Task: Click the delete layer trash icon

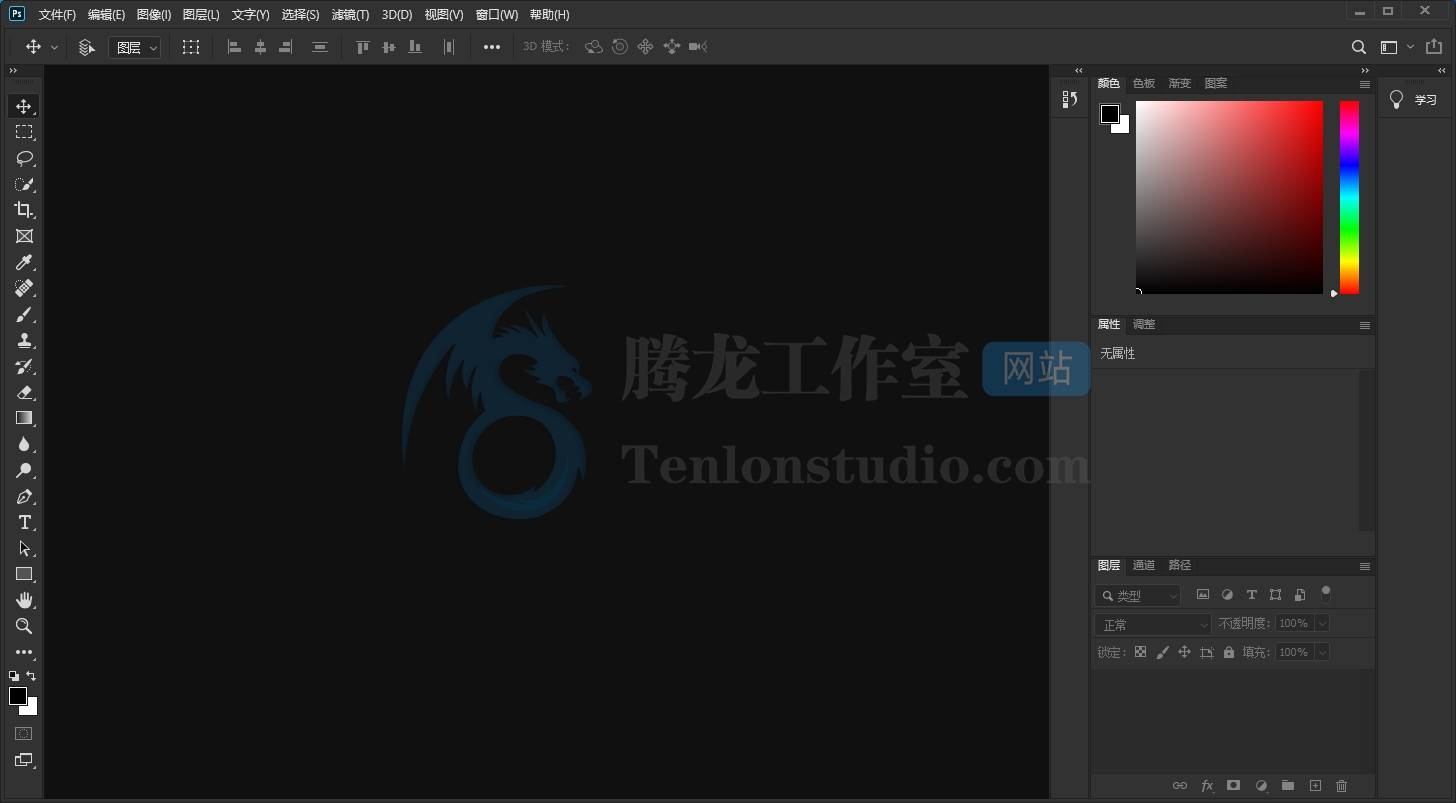Action: pyautogui.click(x=1342, y=786)
